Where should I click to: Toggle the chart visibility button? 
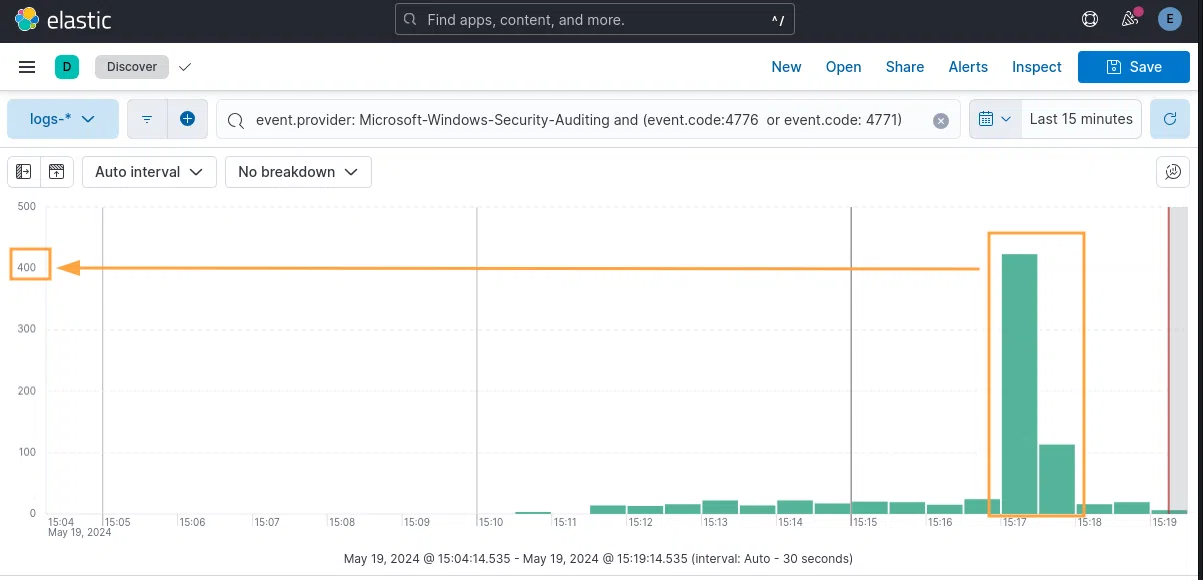click(57, 172)
